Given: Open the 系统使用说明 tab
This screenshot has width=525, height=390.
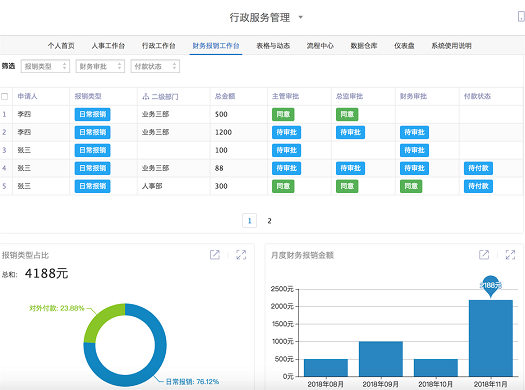Looking at the screenshot, I should (x=451, y=46).
